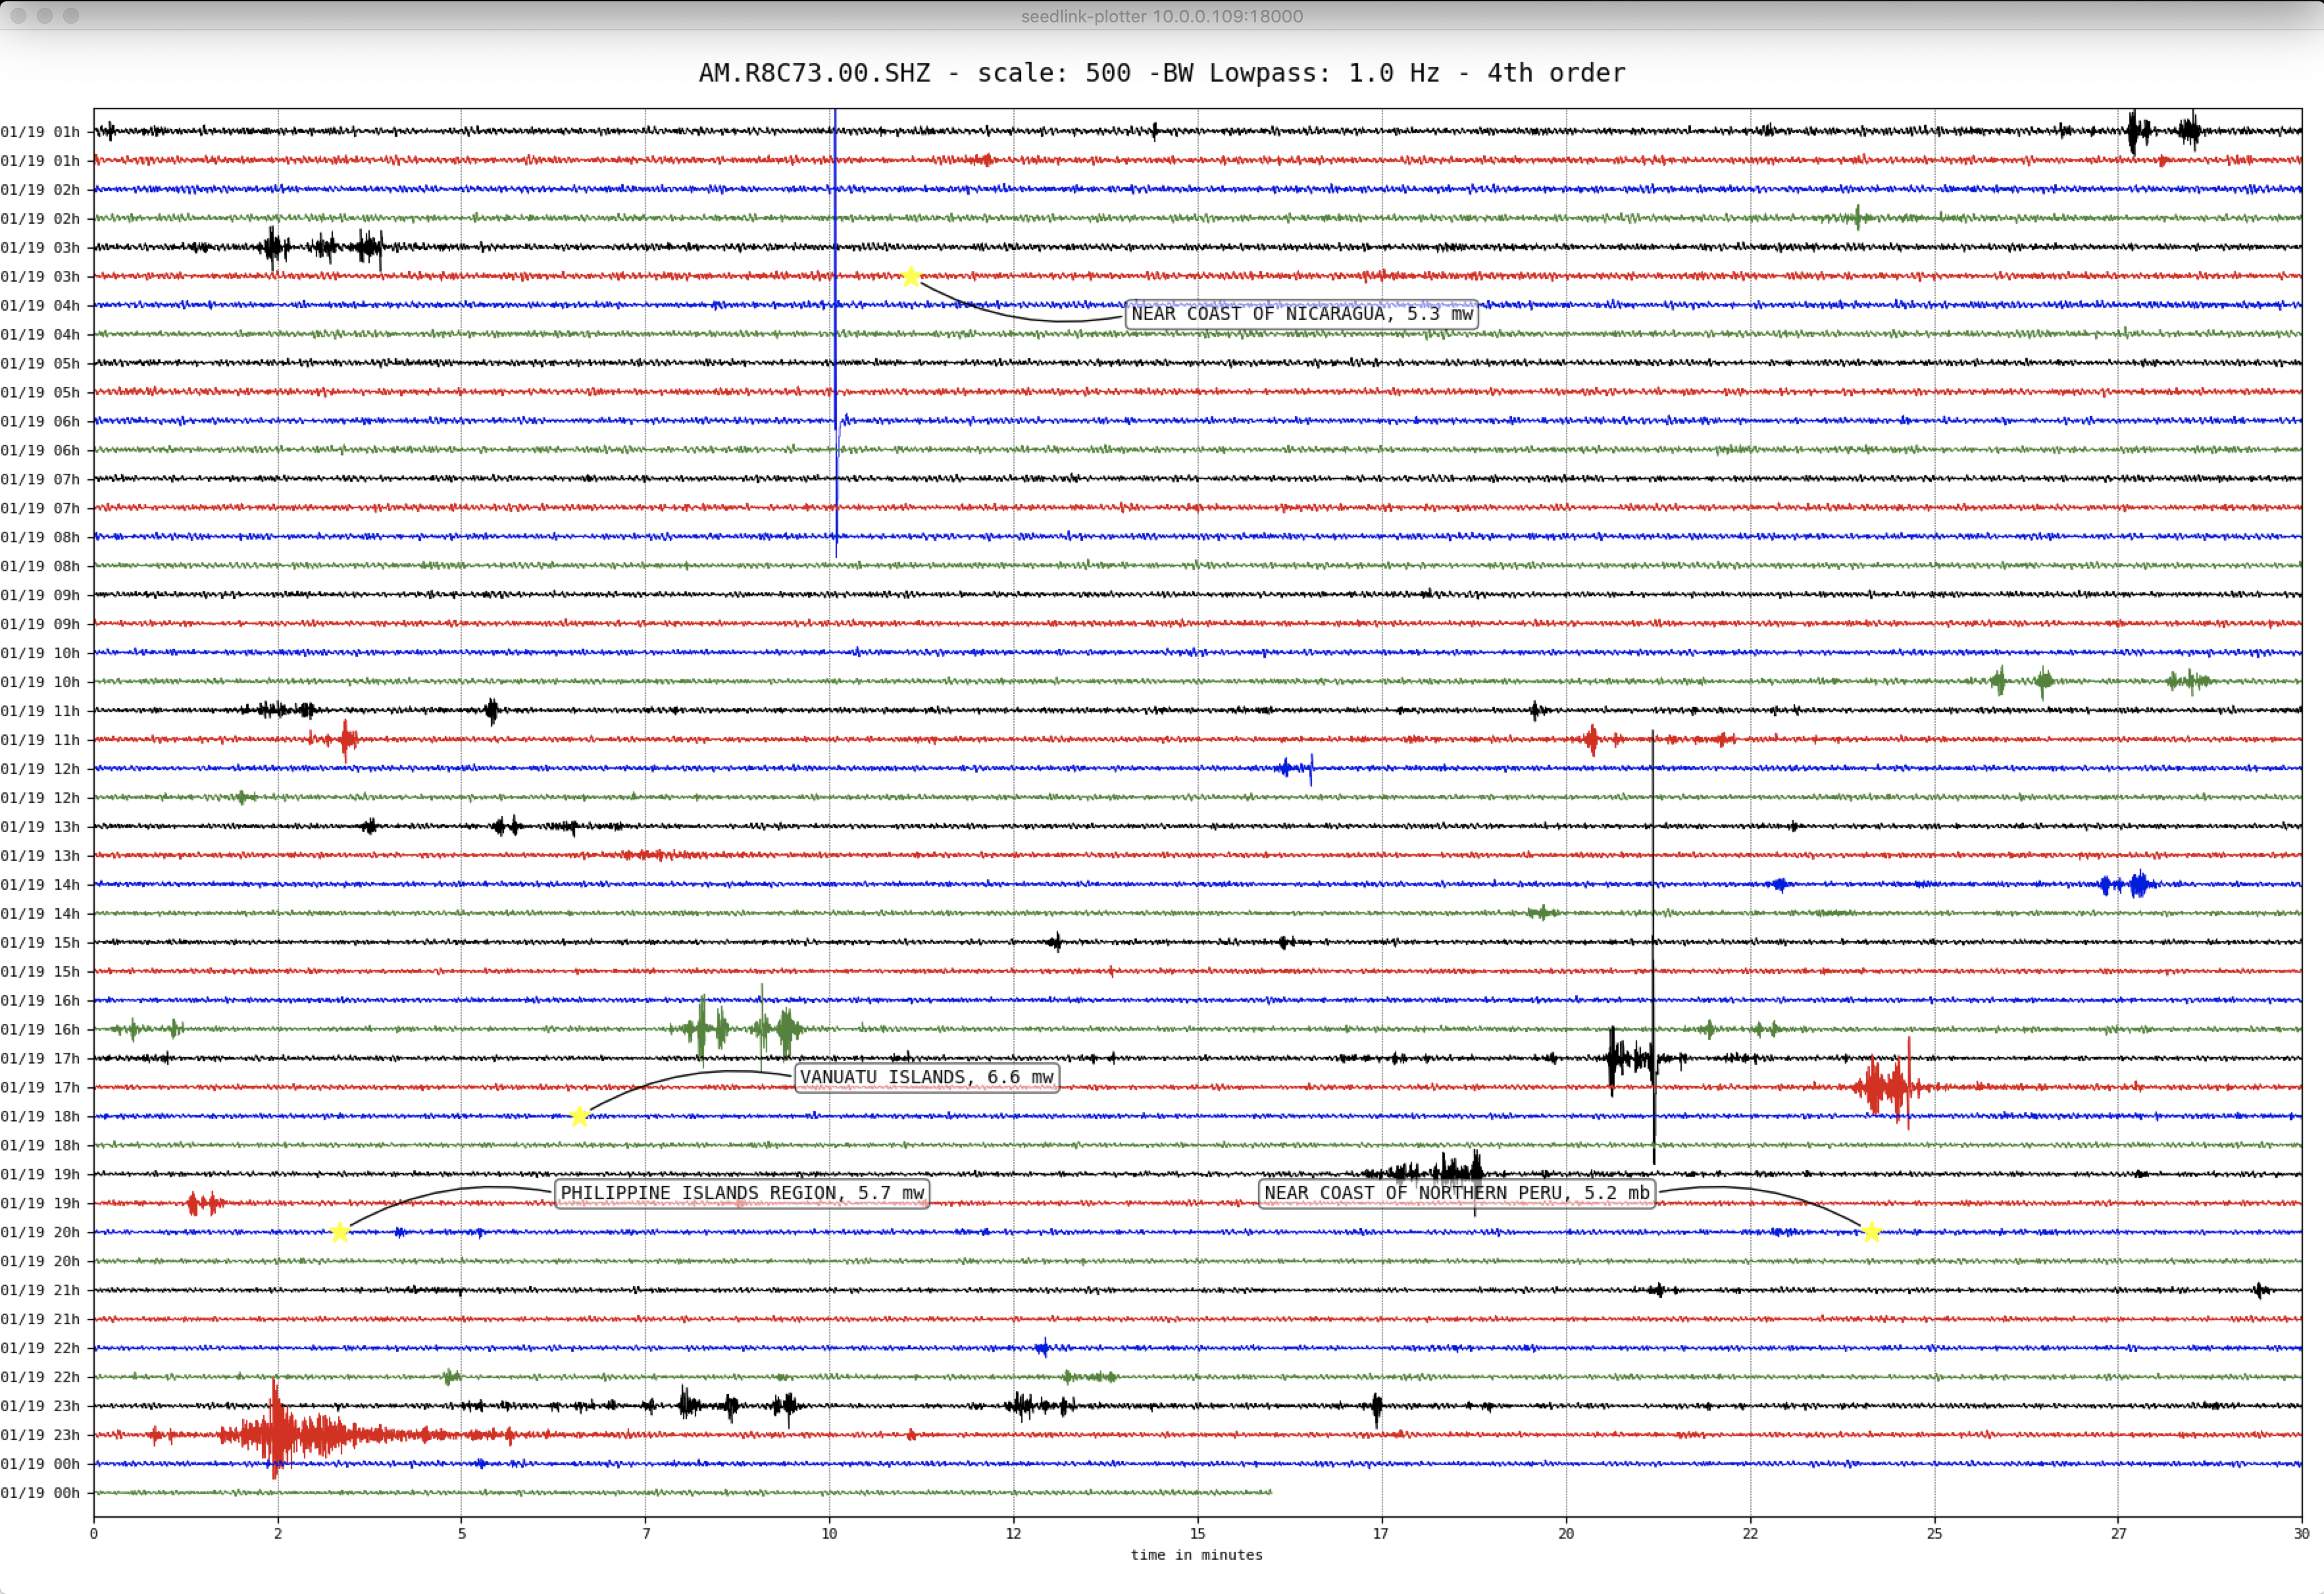This screenshot has height=1594, width=2324.
Task: Click the tall black vertical spike near minute 21
Action: tap(1653, 947)
